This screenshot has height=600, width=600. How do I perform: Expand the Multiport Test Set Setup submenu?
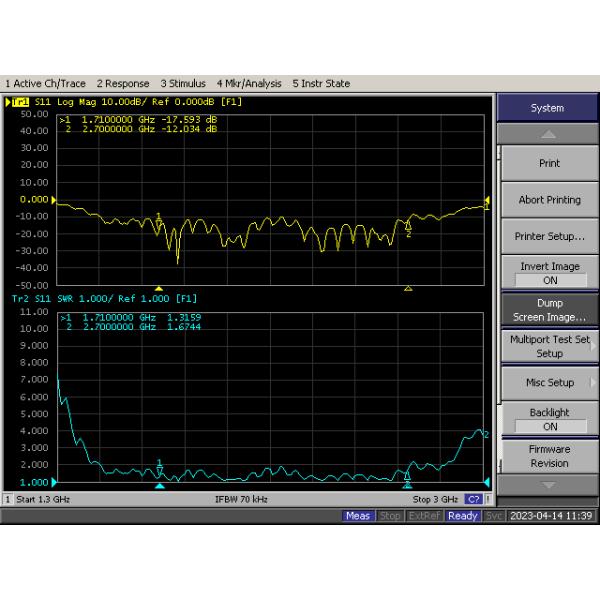pyautogui.click(x=549, y=346)
